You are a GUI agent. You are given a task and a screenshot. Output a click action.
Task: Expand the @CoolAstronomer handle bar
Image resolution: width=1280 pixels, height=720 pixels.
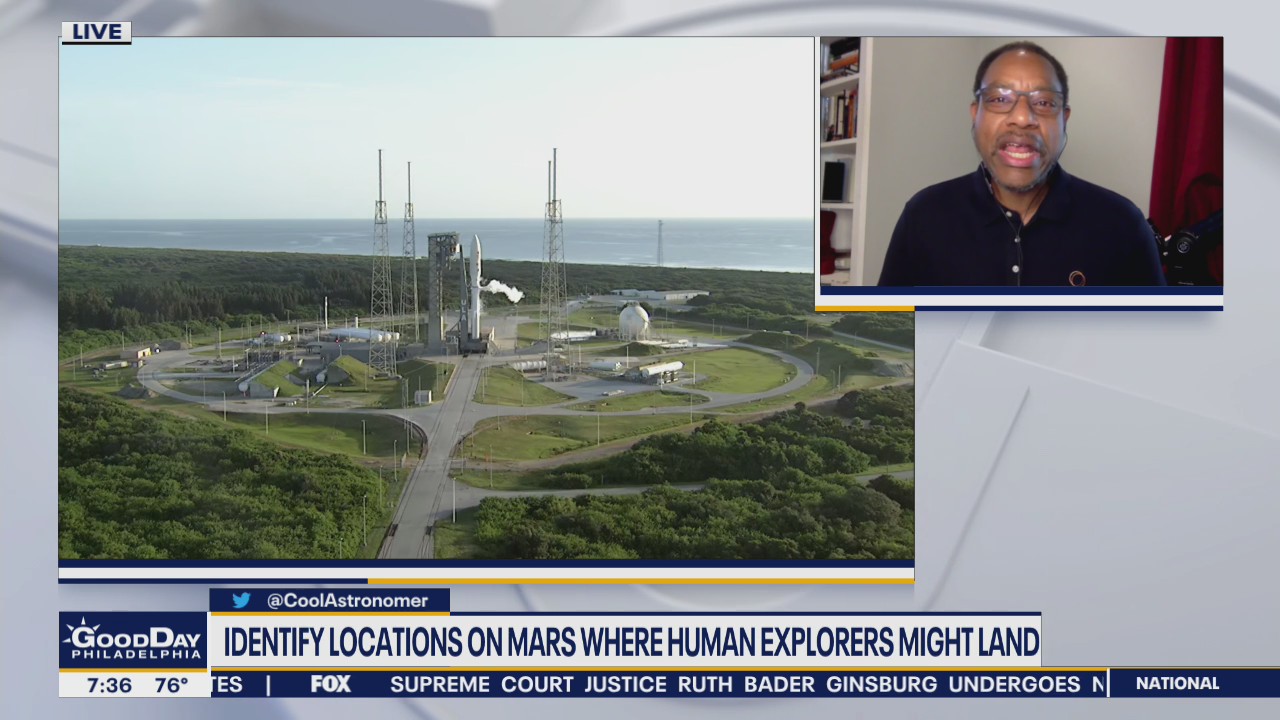[330, 601]
